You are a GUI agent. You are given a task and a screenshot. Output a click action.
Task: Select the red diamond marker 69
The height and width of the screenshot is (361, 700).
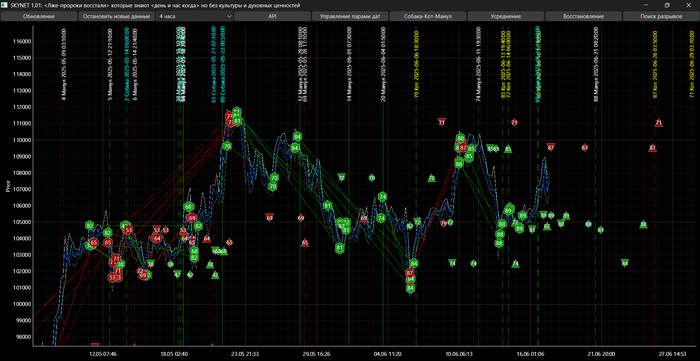click(301, 218)
